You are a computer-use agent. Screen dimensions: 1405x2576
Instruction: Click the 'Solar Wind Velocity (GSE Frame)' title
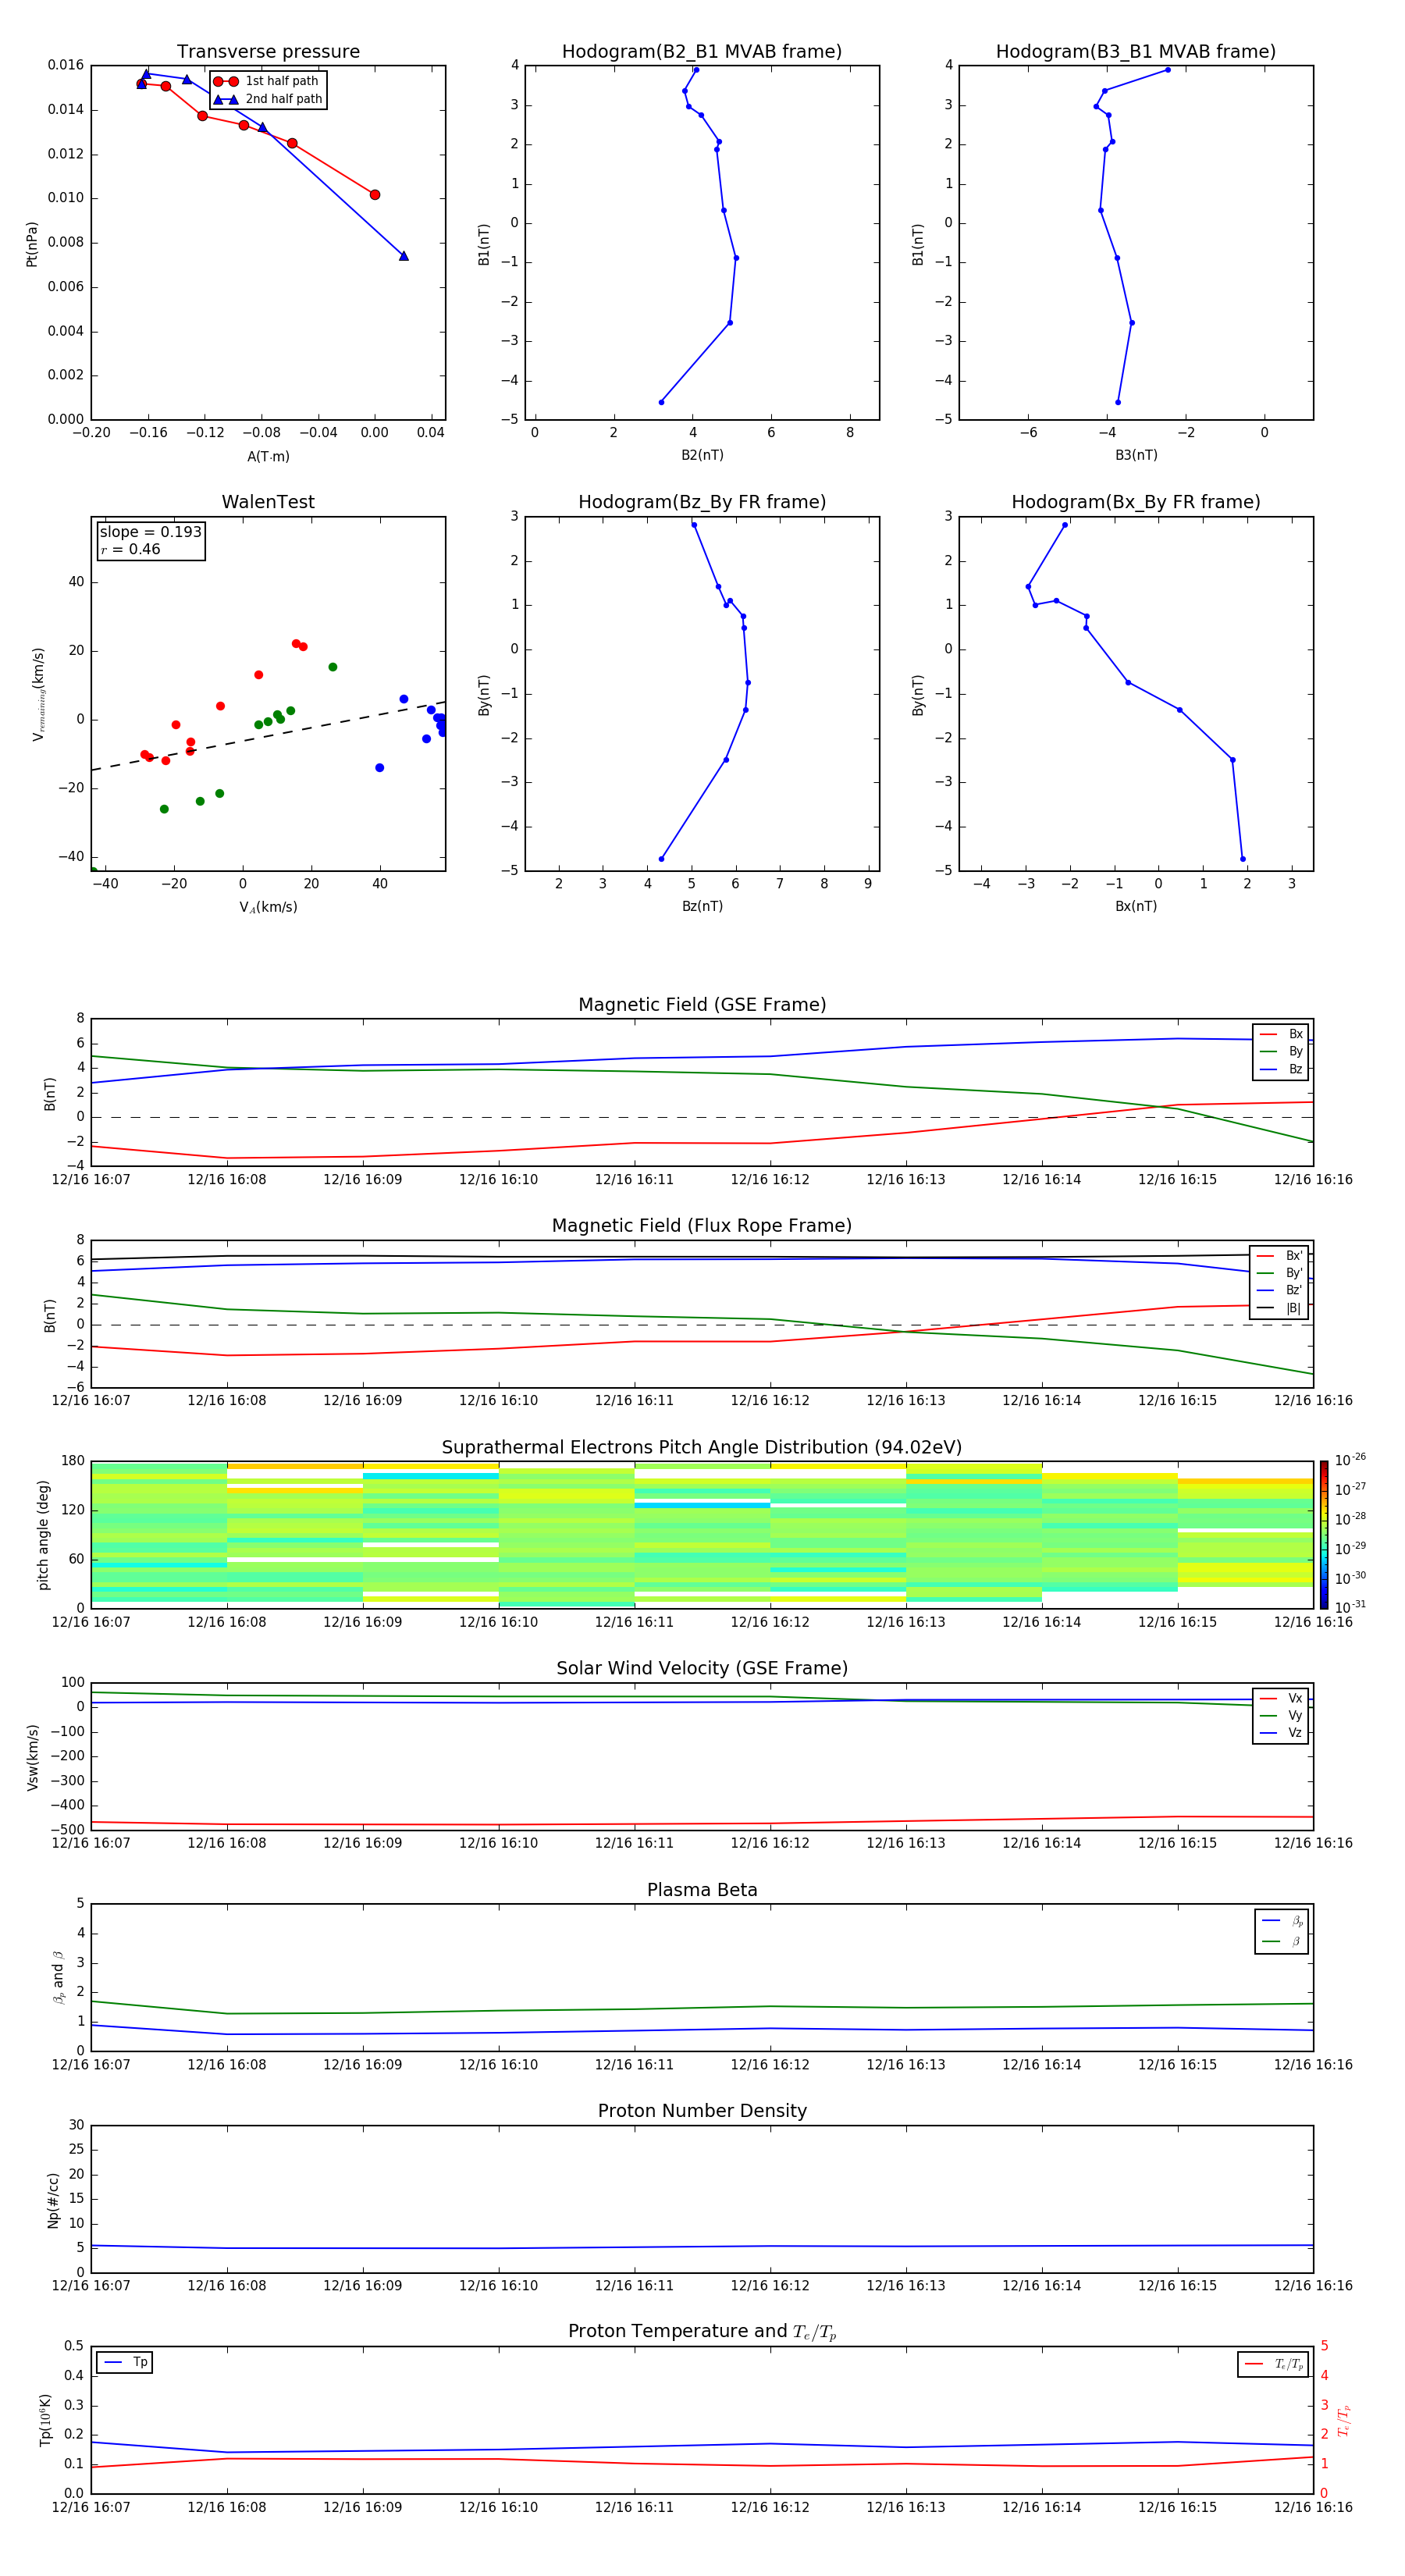[x=702, y=1668]
